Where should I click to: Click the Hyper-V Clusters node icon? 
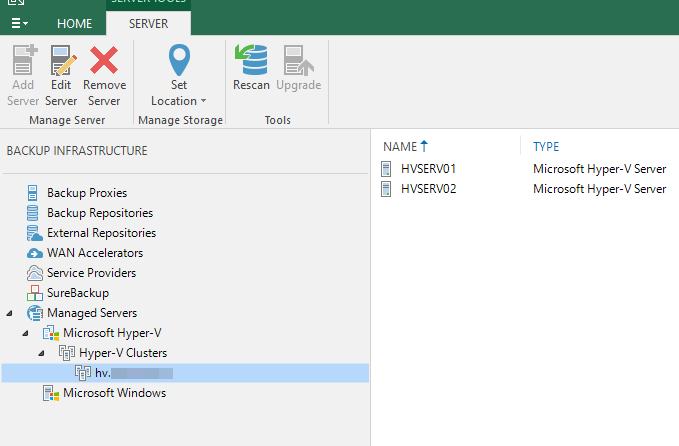67,353
